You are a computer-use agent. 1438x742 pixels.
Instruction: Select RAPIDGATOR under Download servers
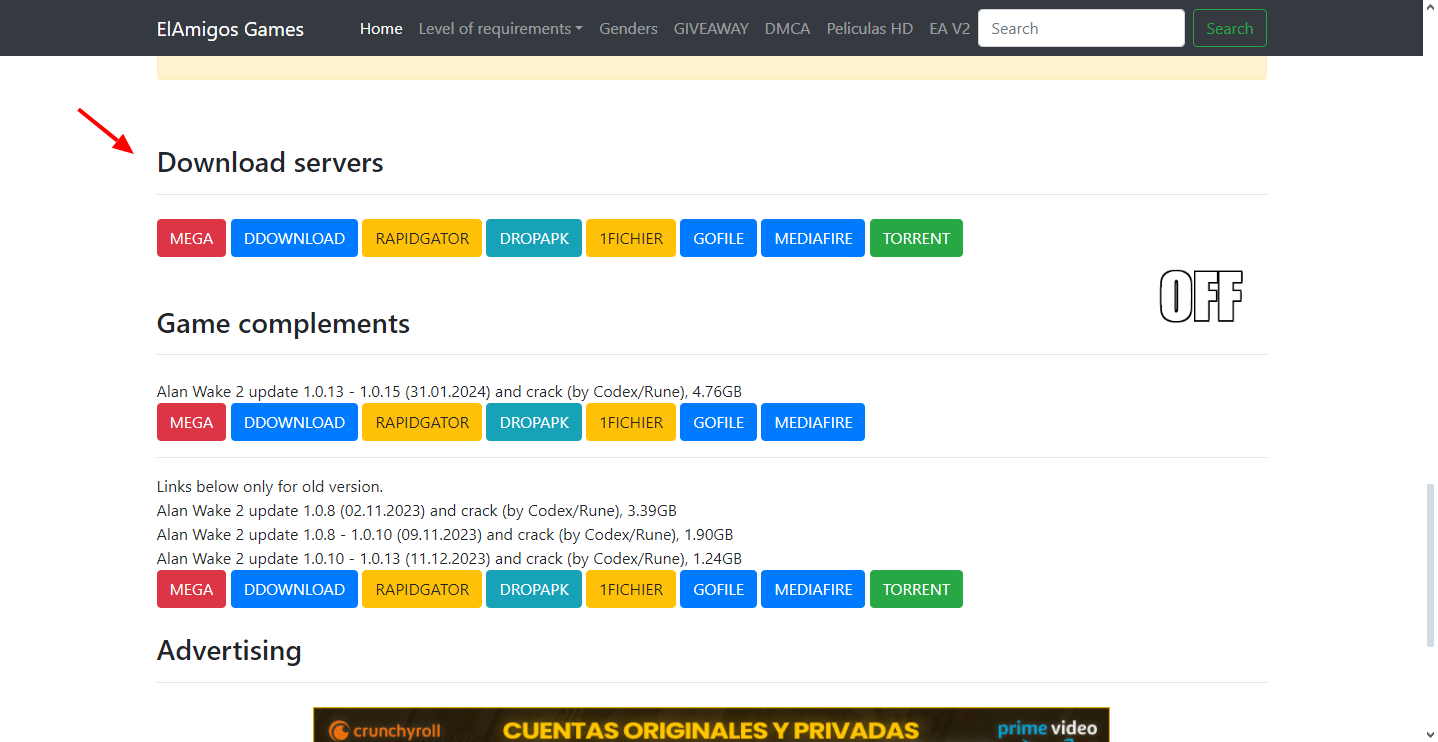click(x=421, y=238)
